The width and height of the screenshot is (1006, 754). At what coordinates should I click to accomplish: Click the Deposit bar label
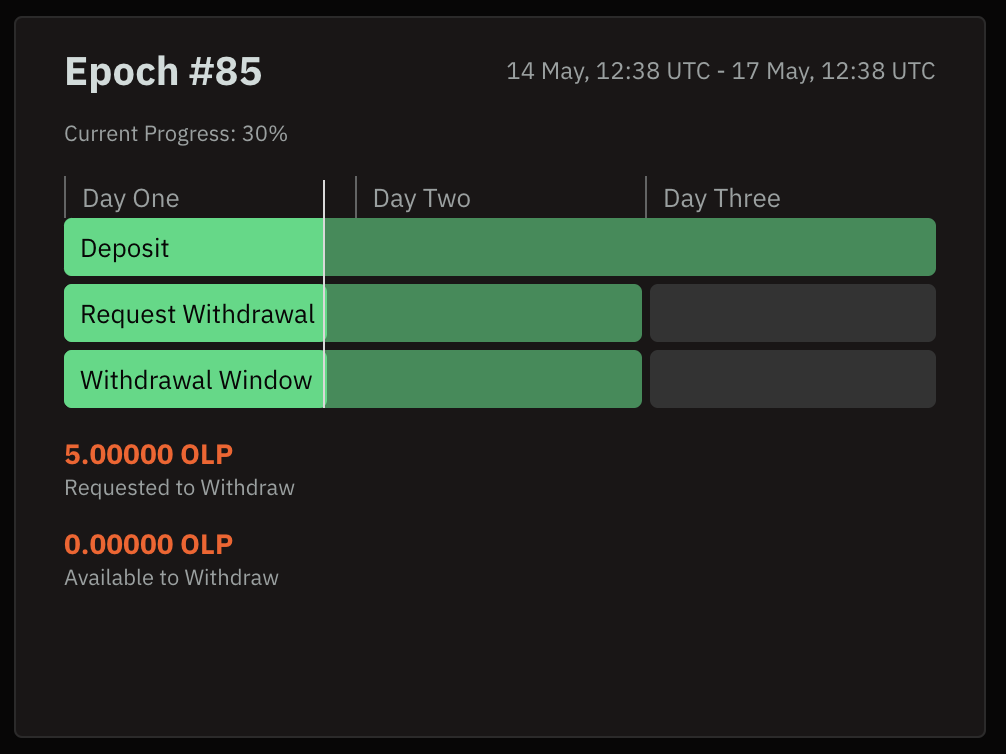[124, 248]
